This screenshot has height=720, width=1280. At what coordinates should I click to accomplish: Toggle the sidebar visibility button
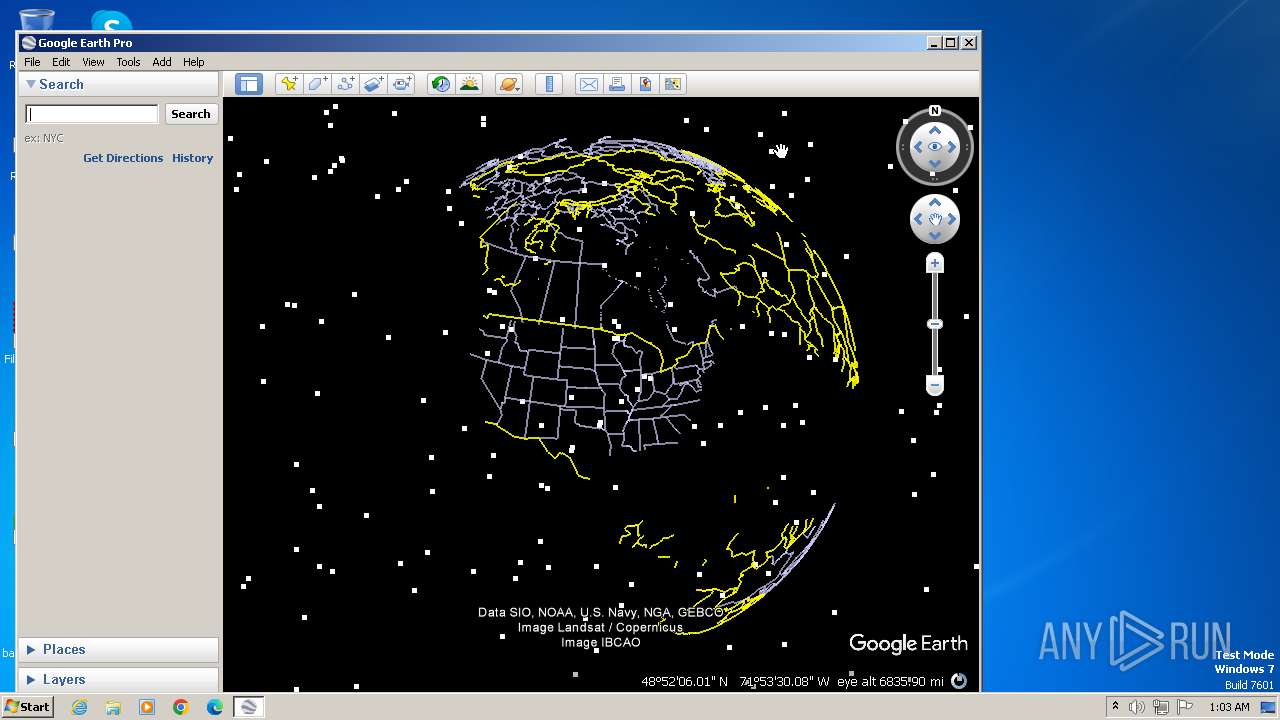tap(248, 84)
